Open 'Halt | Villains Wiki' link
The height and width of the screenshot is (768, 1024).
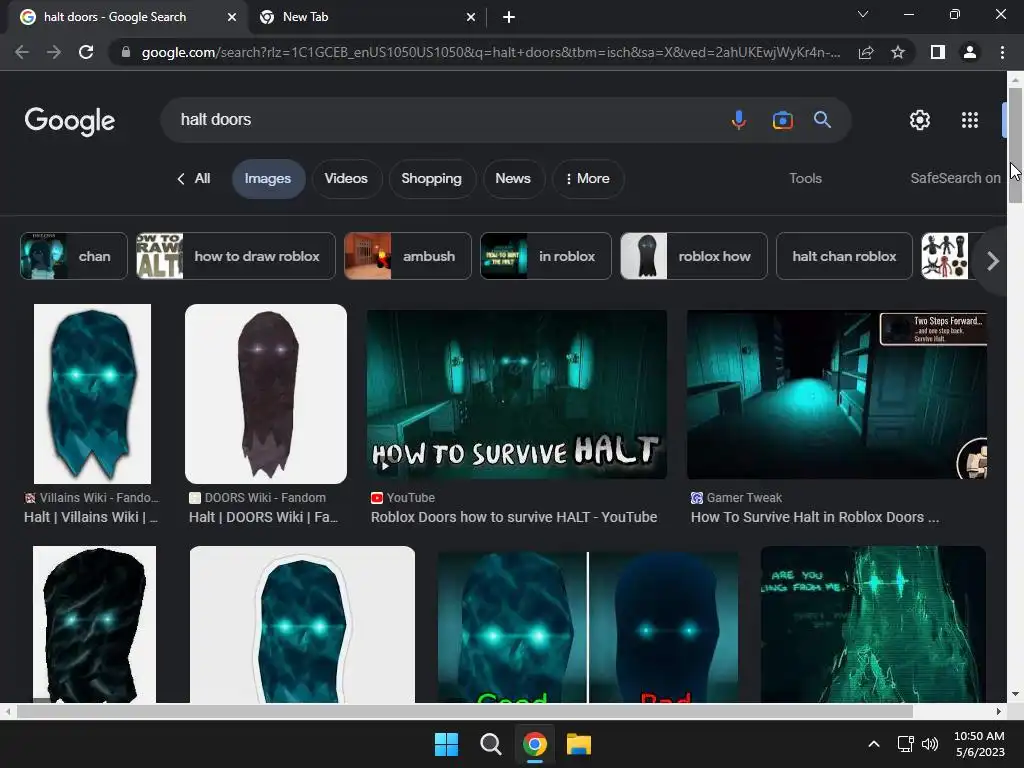pyautogui.click(x=91, y=517)
